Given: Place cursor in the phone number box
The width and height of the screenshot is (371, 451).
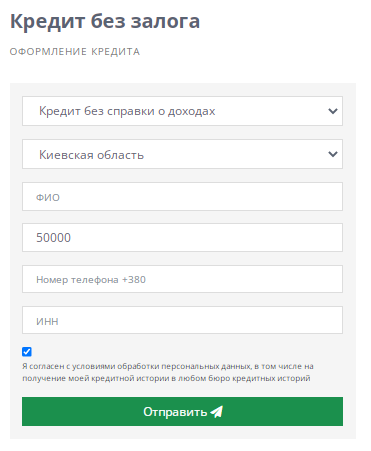Looking at the screenshot, I should click(x=182, y=279).
